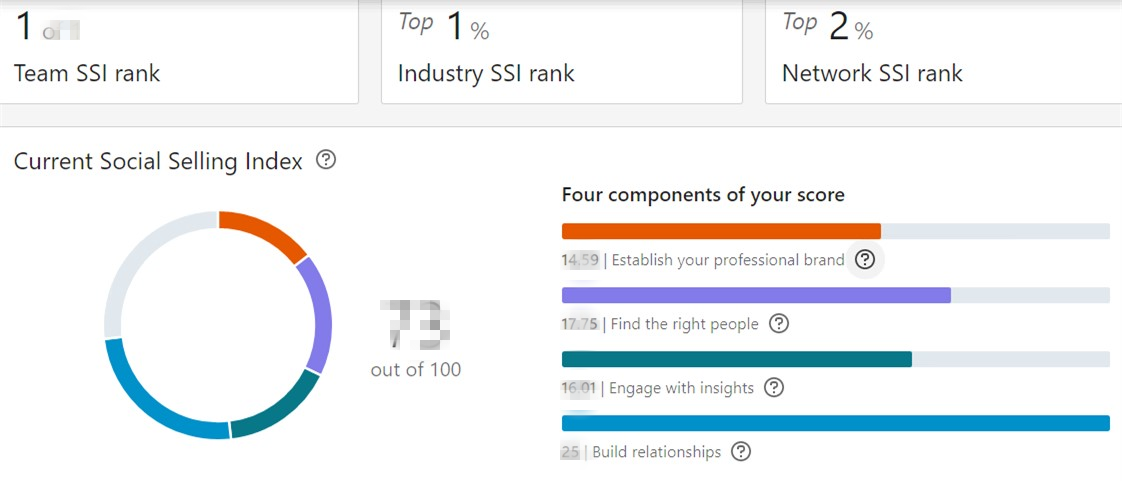1122x481 pixels.
Task: Click the Find the right people help icon
Action: pyautogui.click(x=779, y=324)
